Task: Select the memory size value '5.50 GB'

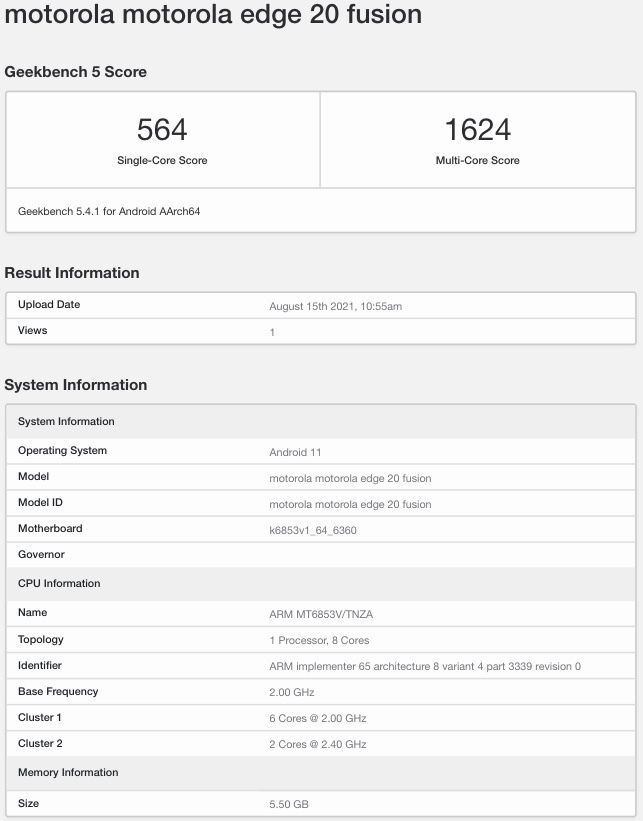Action: (x=289, y=804)
